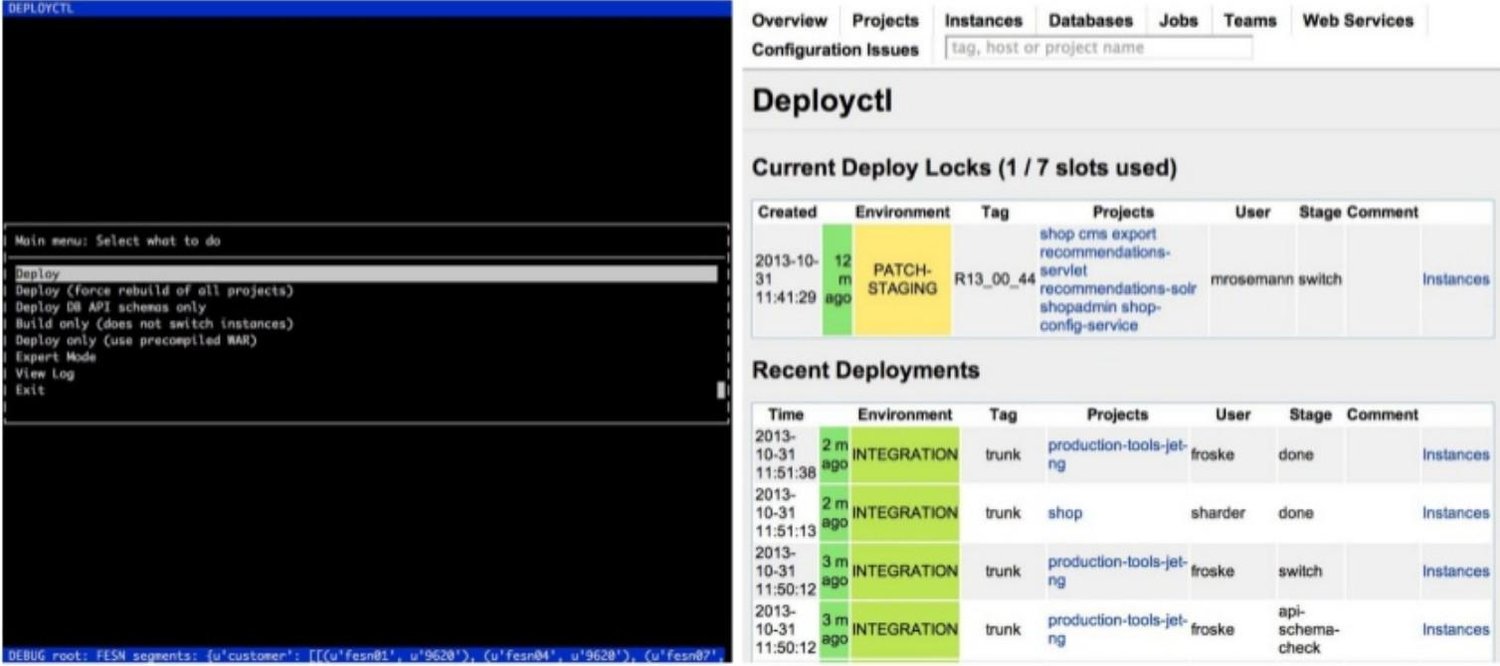Select View Log menu entry

click(45, 374)
